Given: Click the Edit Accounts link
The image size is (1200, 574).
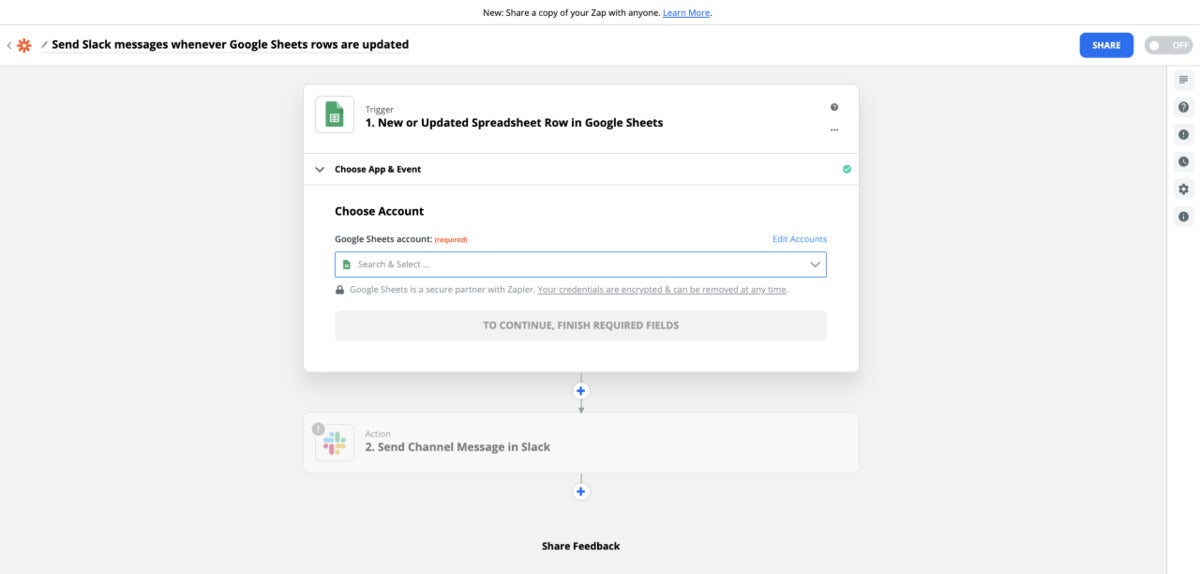Looking at the screenshot, I should point(799,239).
